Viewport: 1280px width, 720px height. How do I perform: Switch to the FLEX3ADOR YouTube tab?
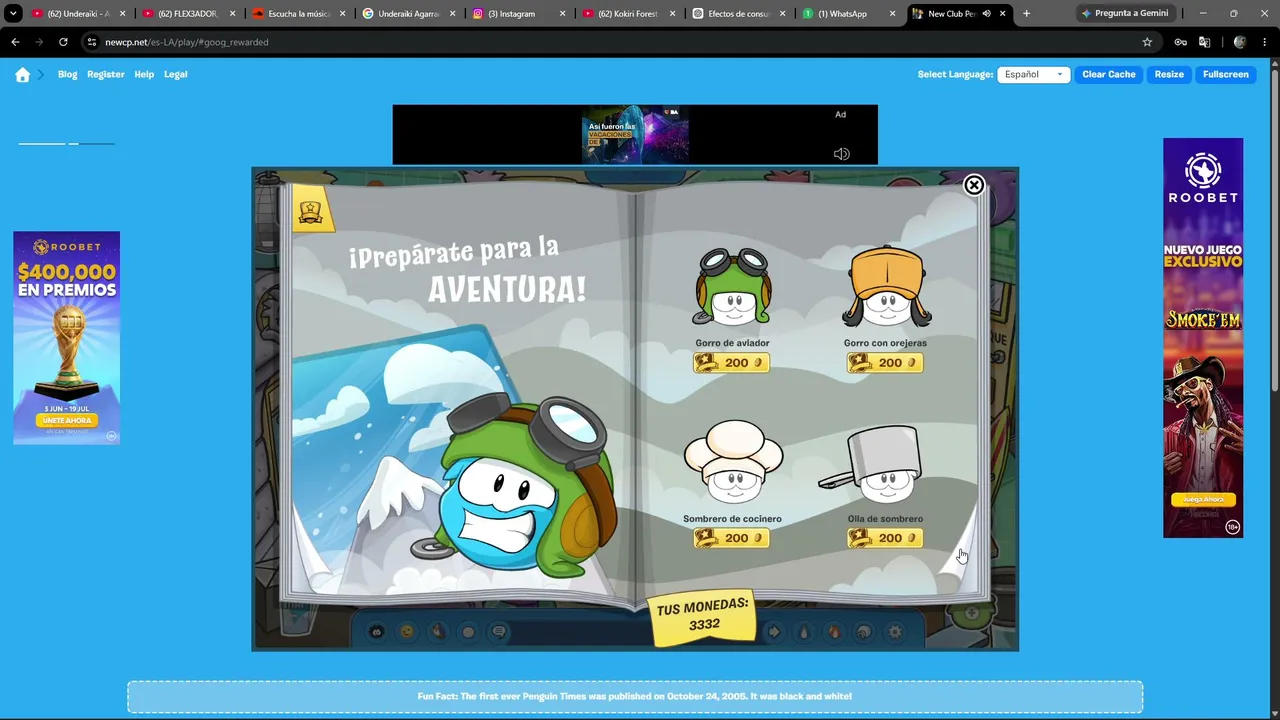[x=189, y=14]
